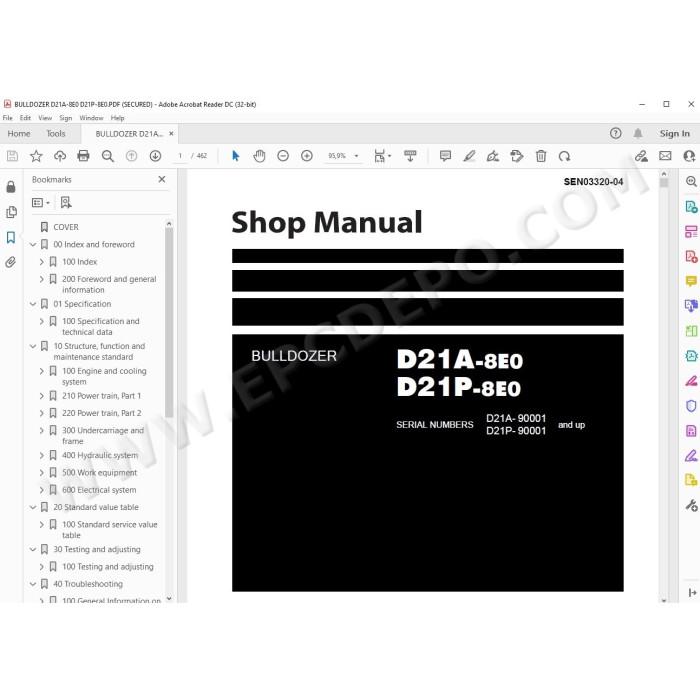Toggle the Bookmarks panel icon
The width and height of the screenshot is (700, 700).
click(11, 237)
